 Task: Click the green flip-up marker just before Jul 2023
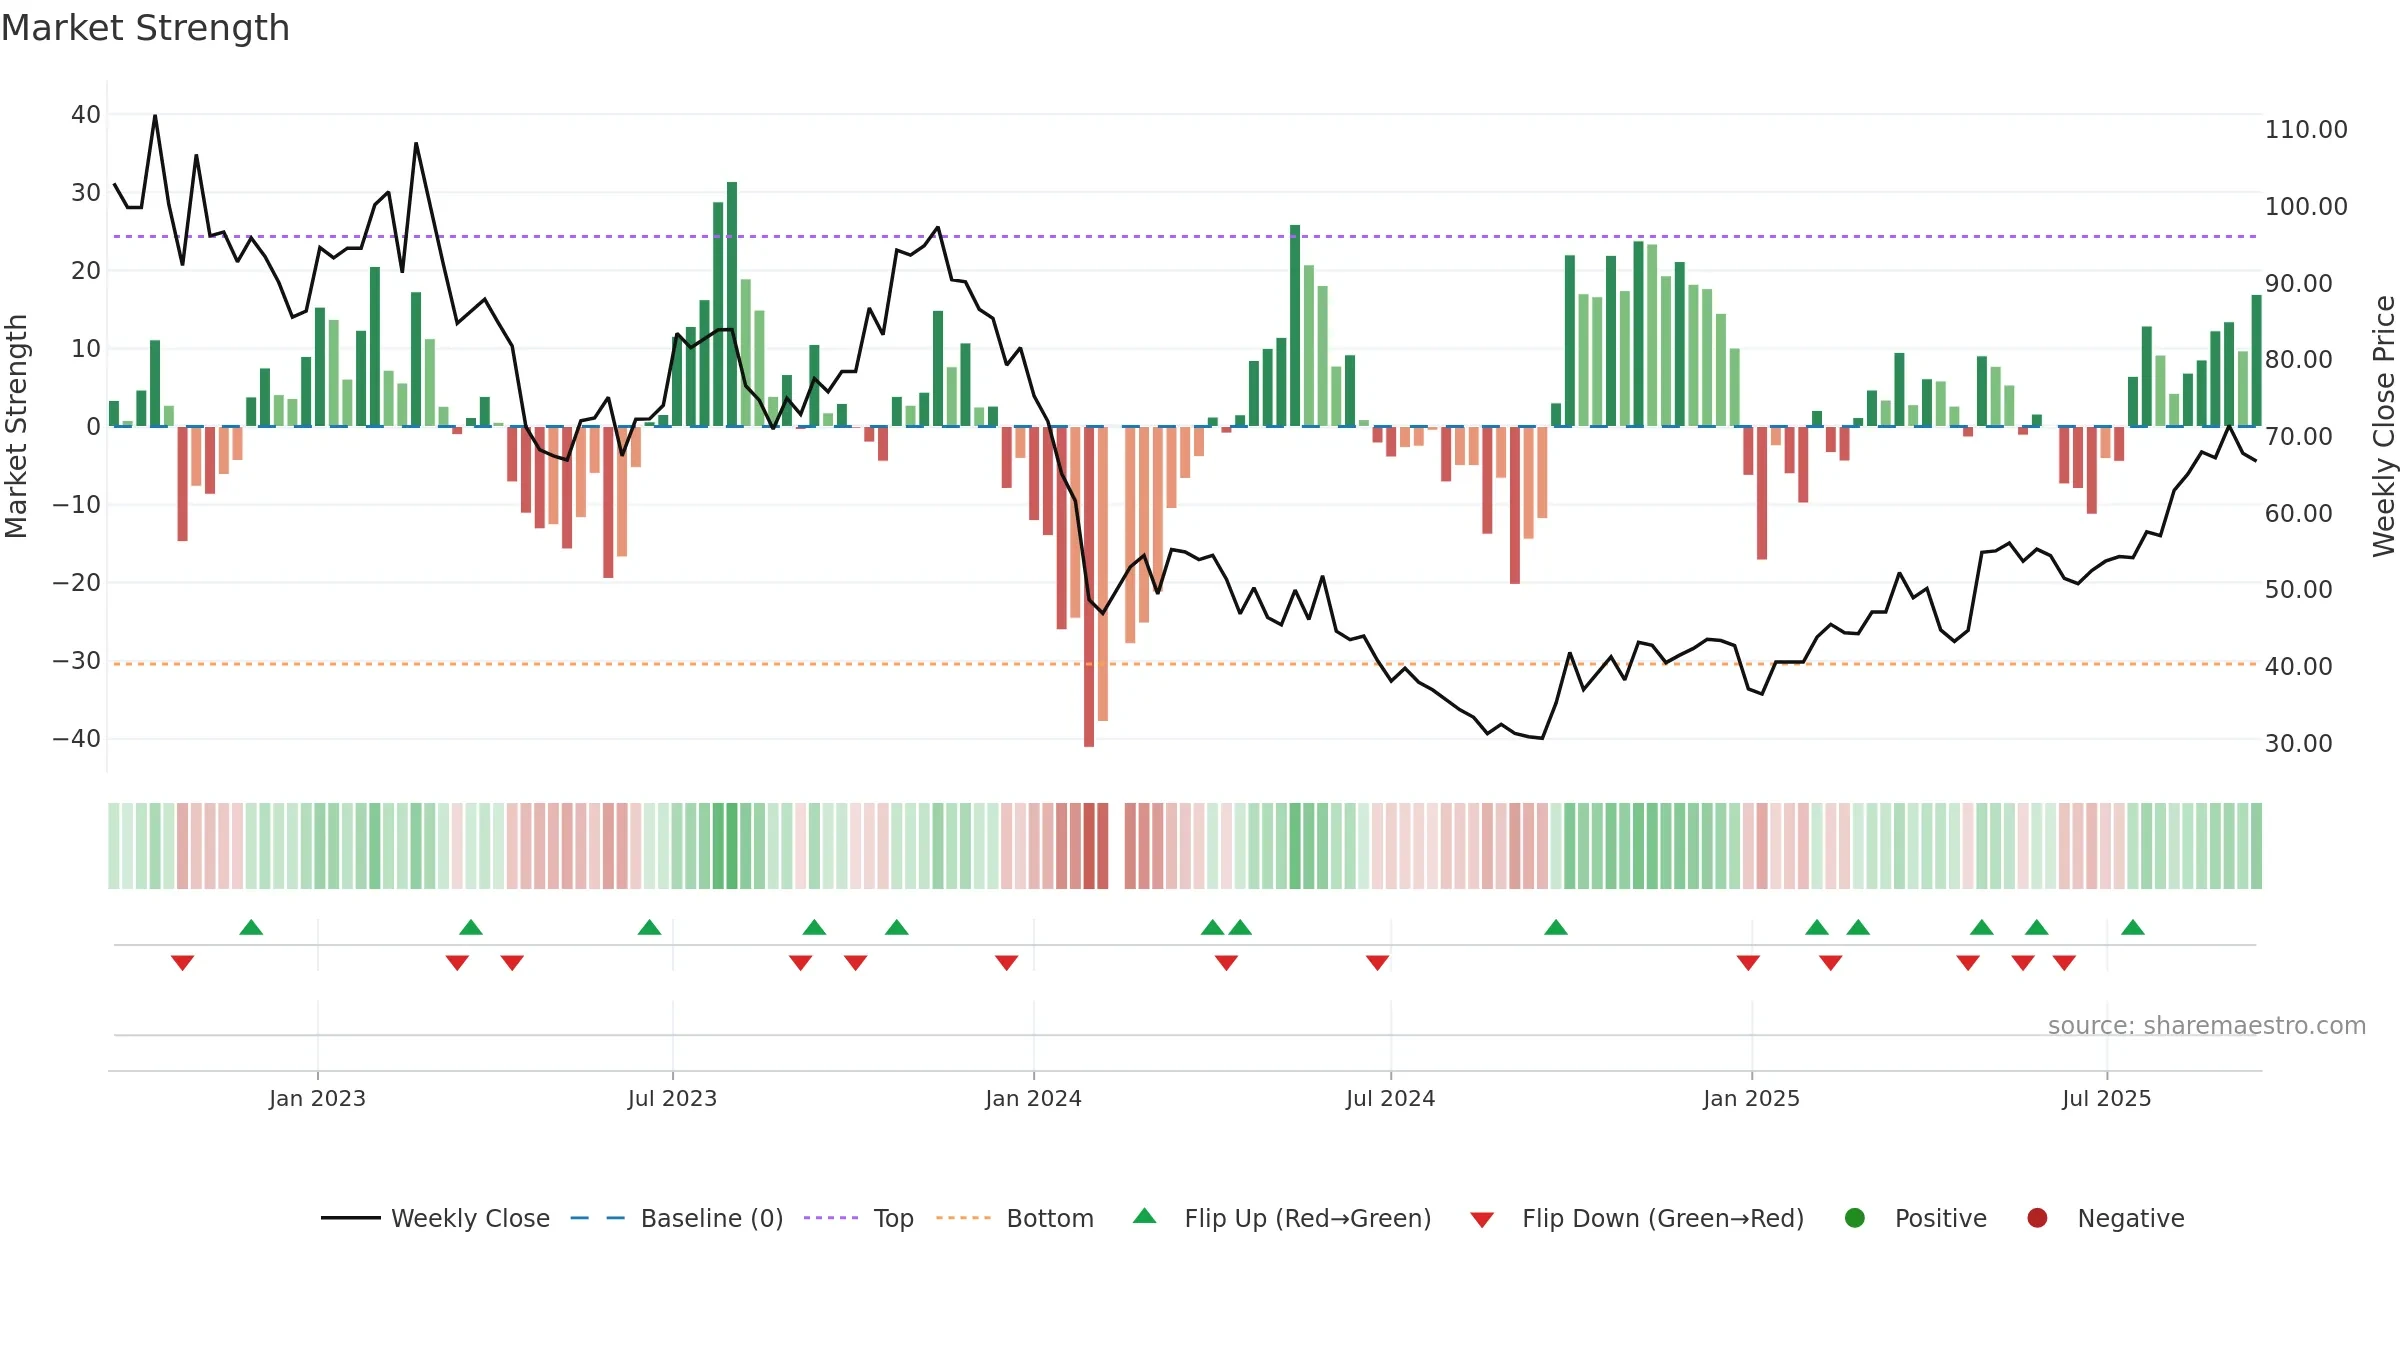pos(649,927)
